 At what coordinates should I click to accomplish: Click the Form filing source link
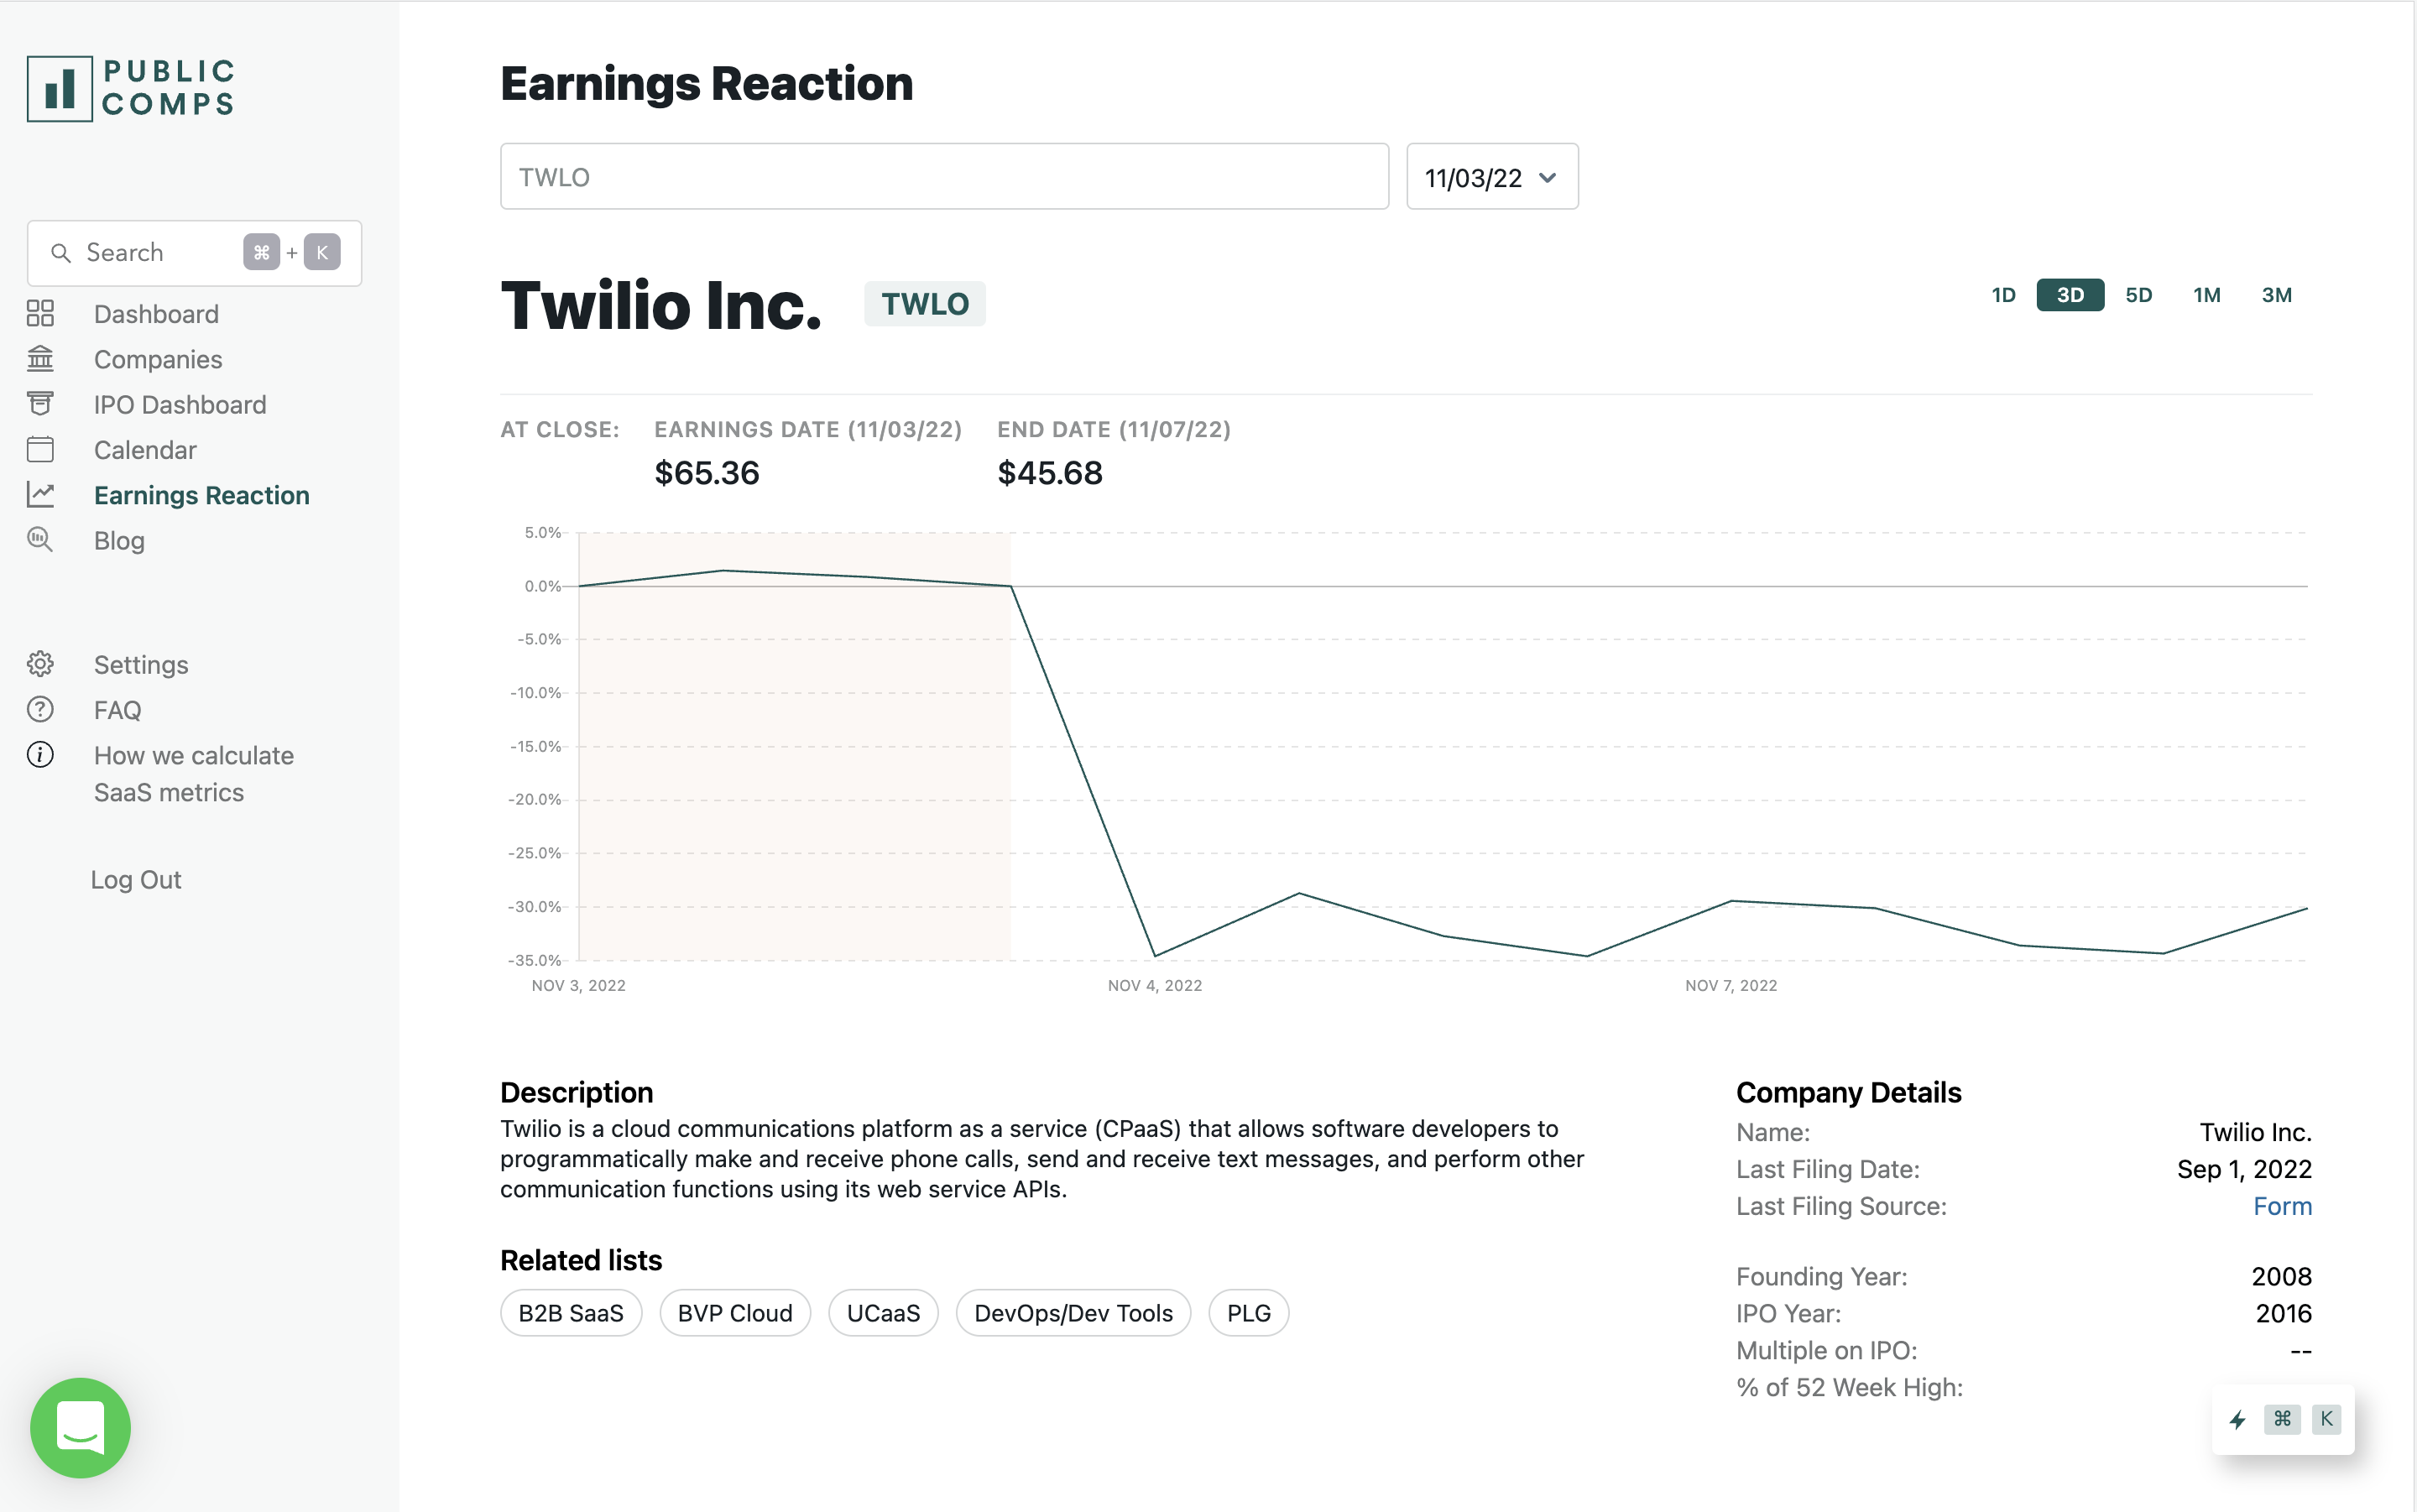(x=2282, y=1206)
